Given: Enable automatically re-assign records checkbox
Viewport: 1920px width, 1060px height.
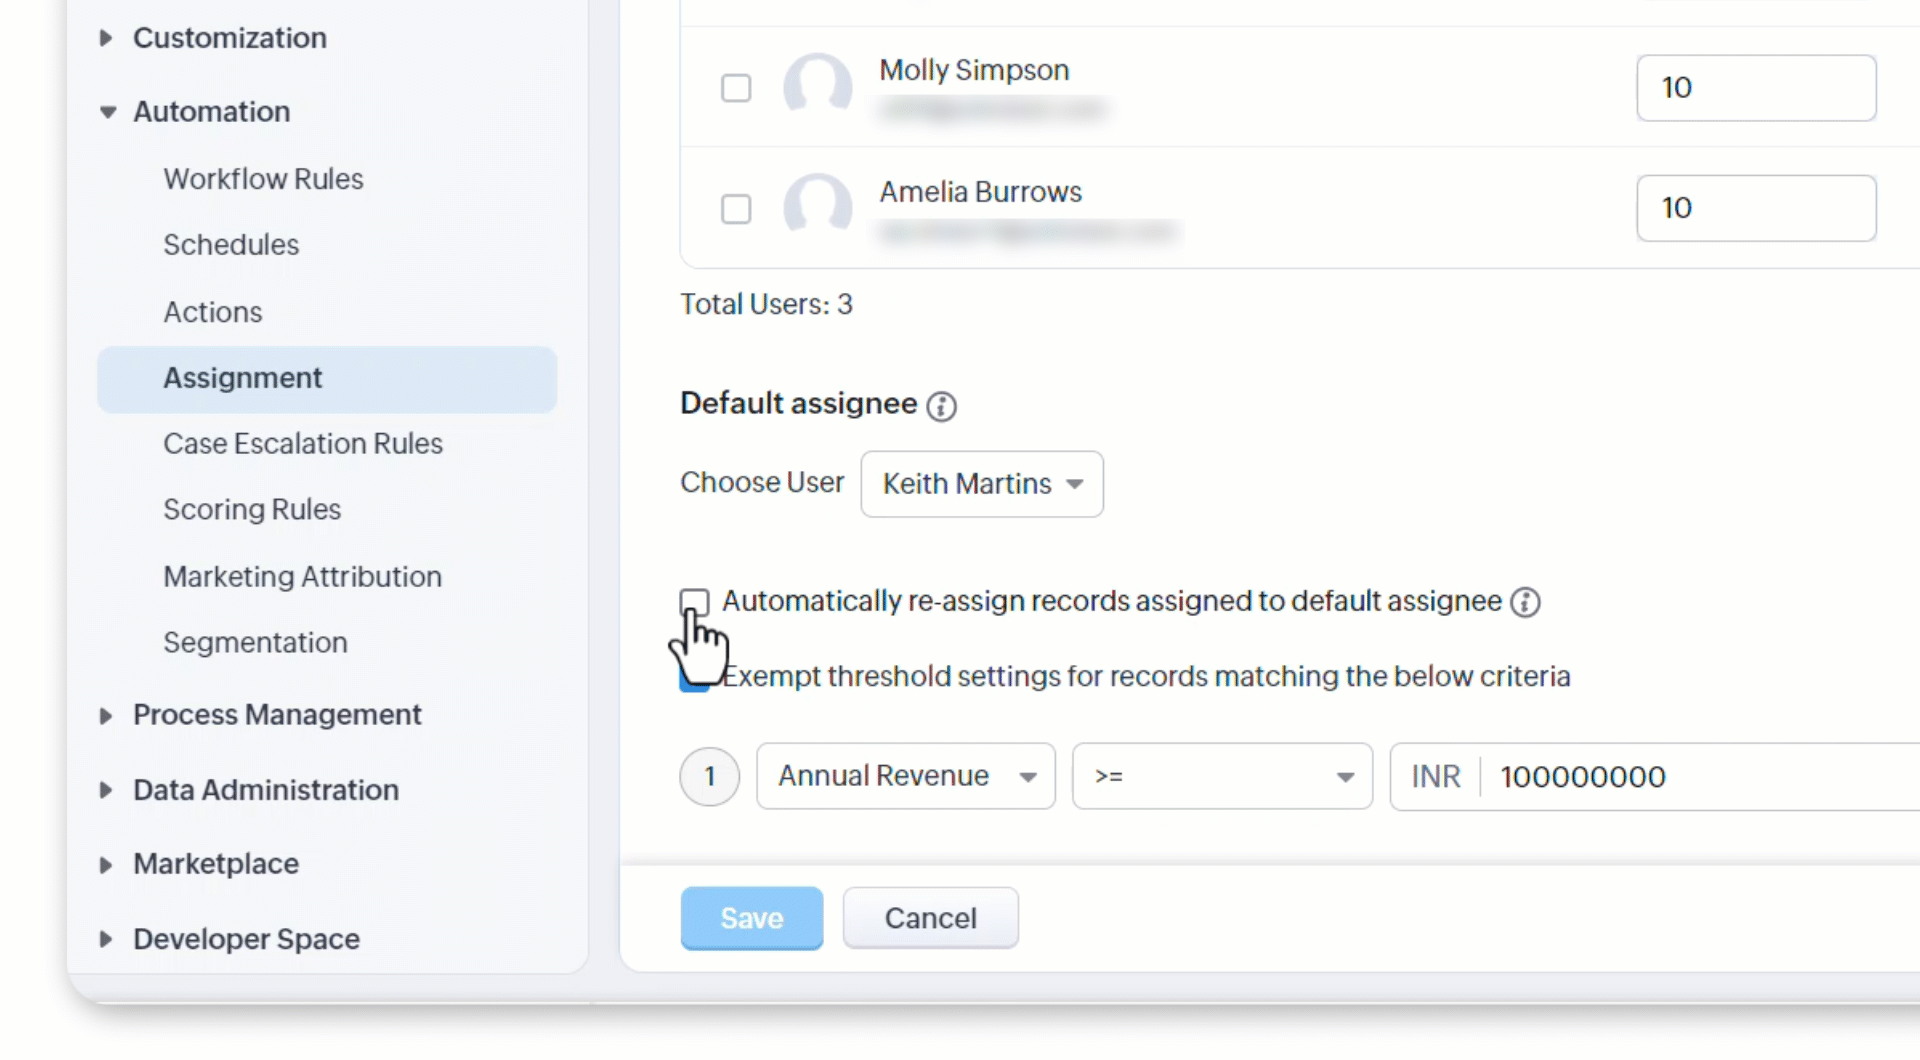Looking at the screenshot, I should (x=694, y=602).
